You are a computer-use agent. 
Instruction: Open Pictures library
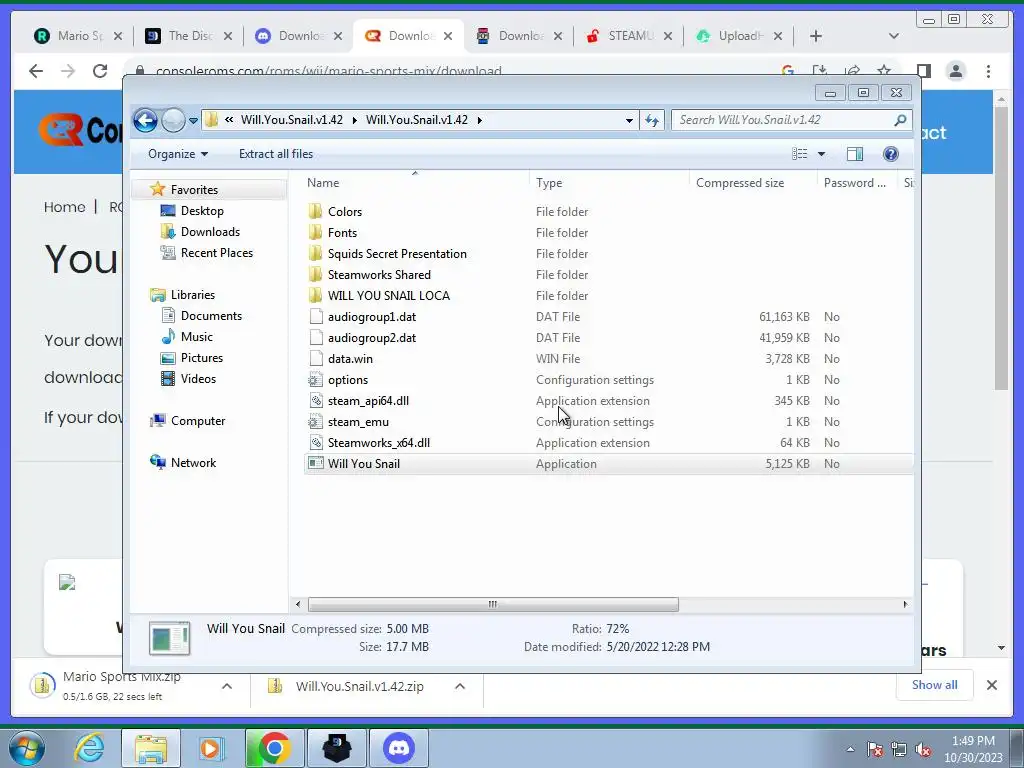[202, 358]
